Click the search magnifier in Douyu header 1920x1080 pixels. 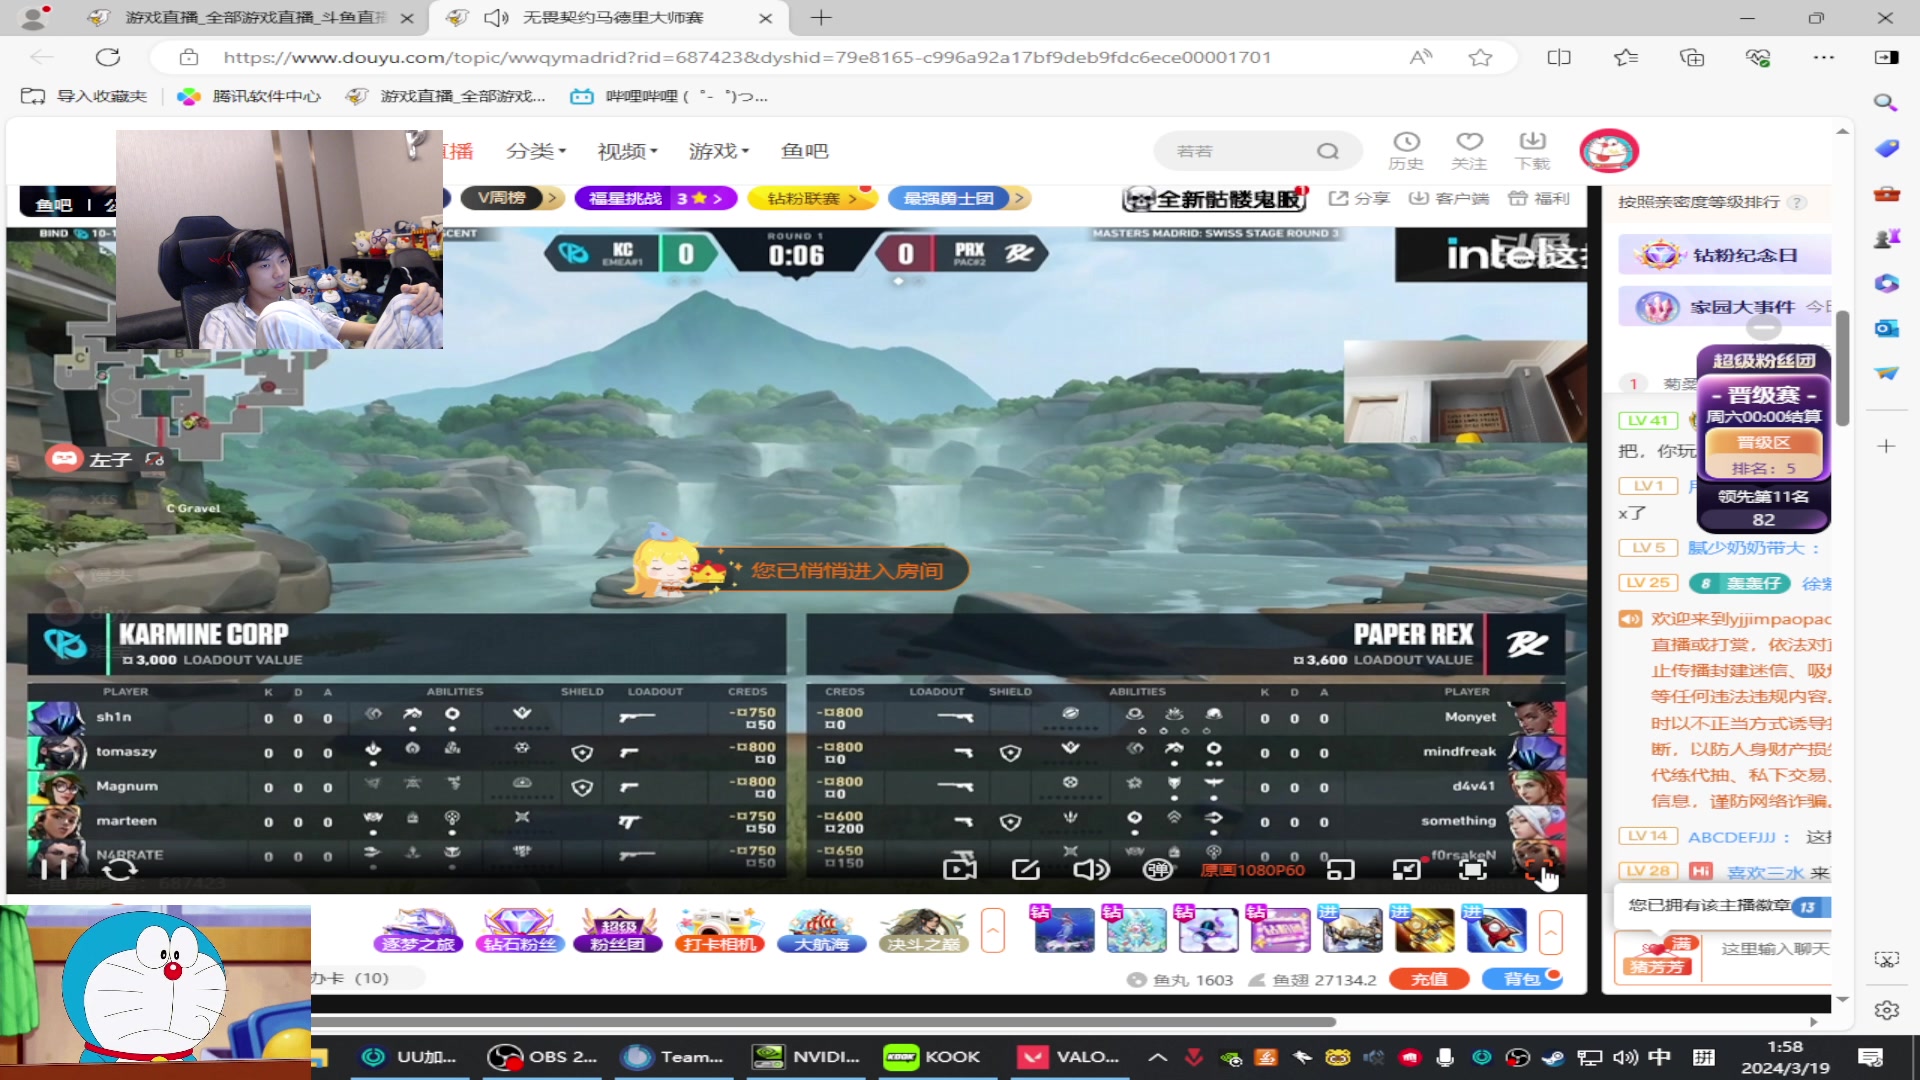click(x=1328, y=151)
